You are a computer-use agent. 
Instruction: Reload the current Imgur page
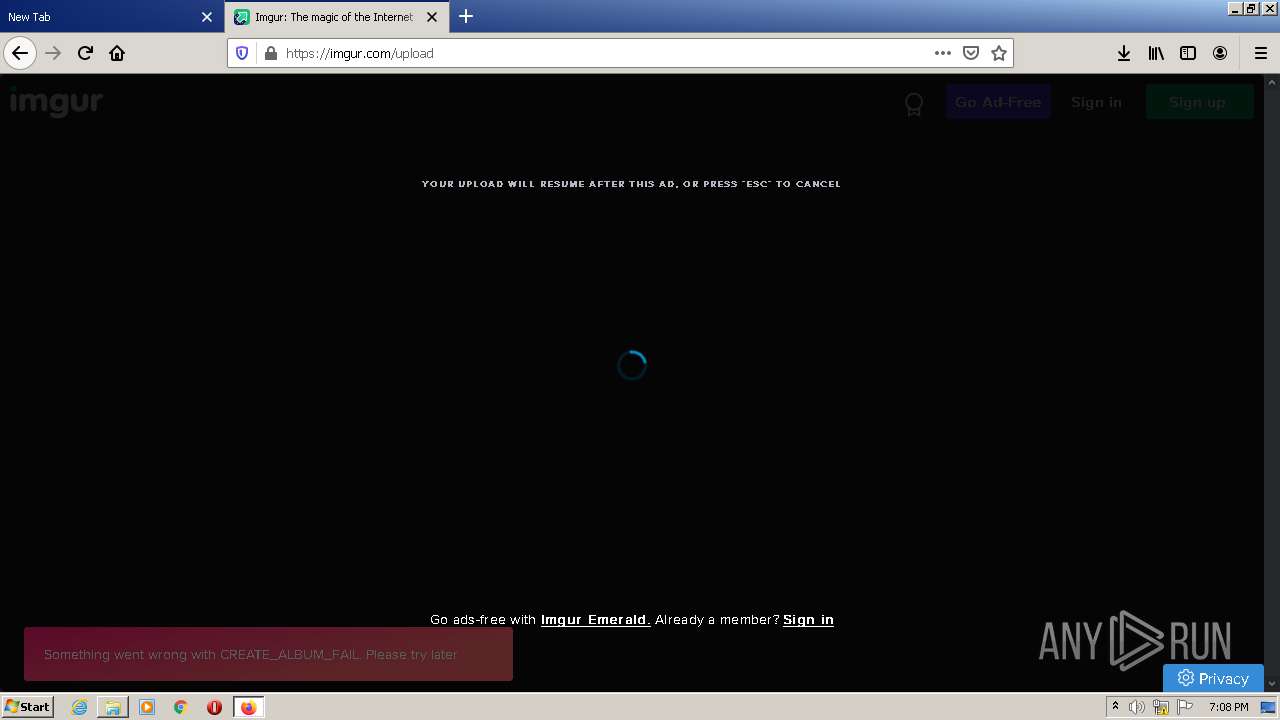(85, 53)
